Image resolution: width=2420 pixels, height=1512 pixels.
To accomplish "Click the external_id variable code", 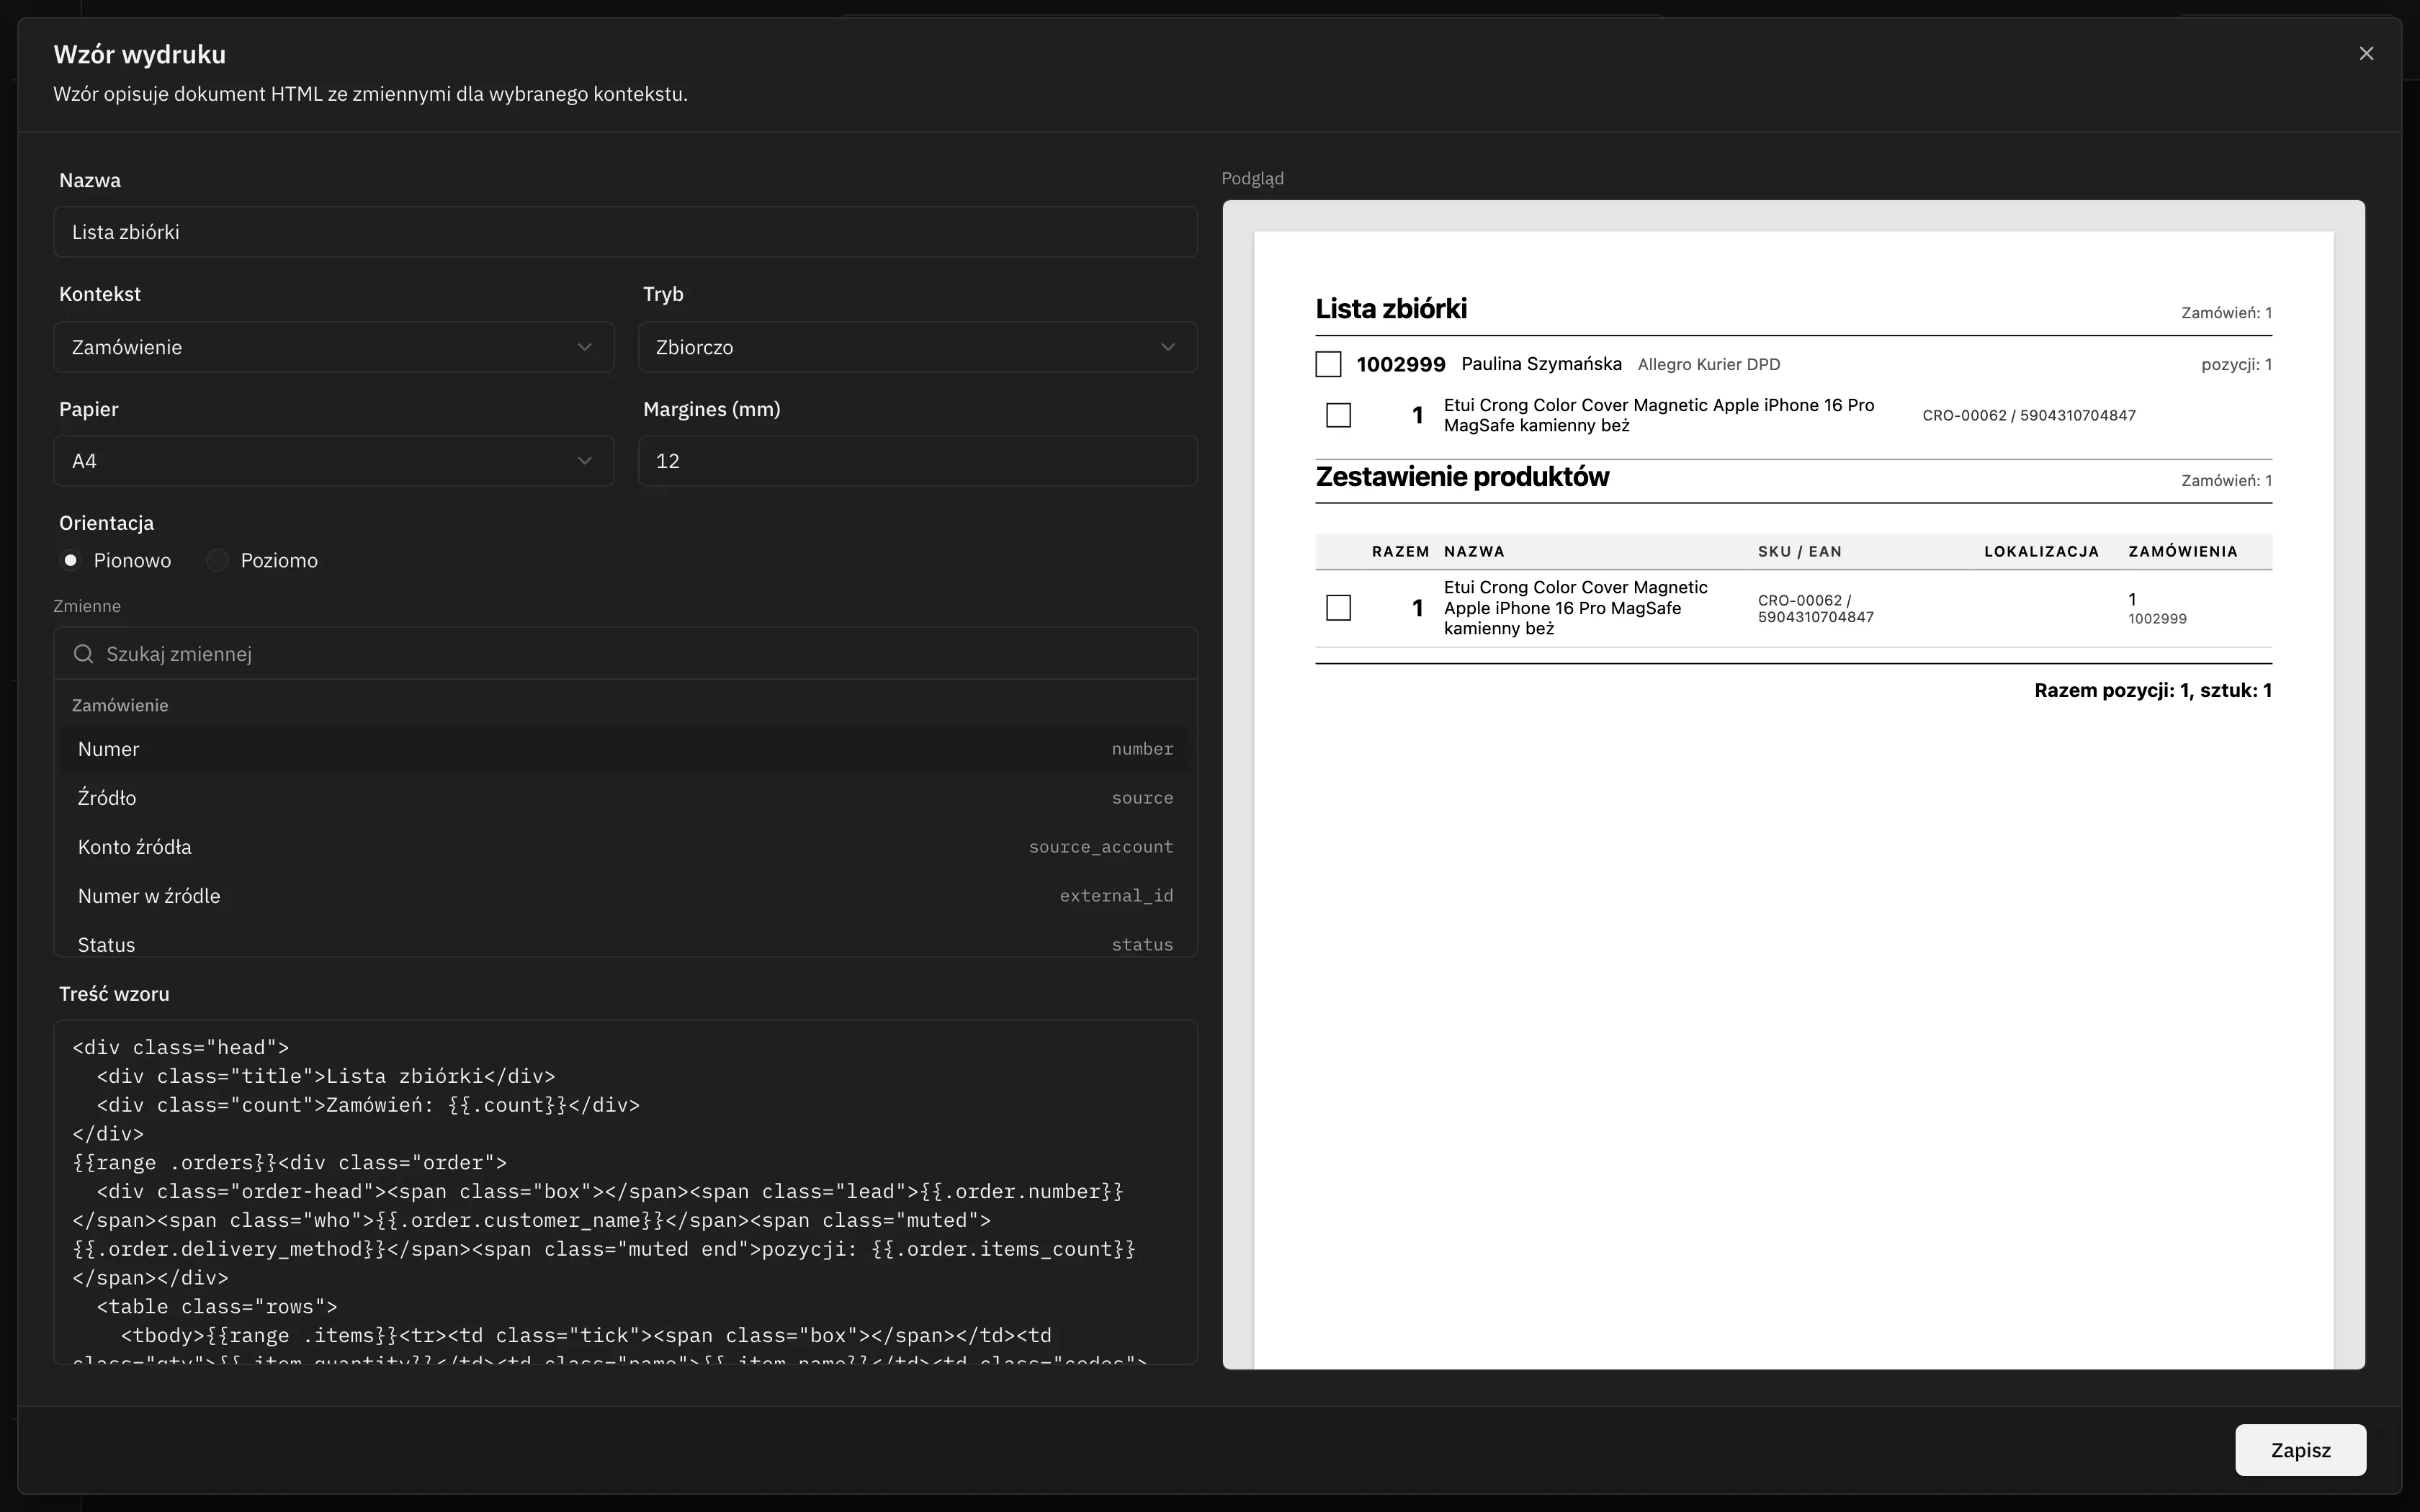I will pyautogui.click(x=1116, y=896).
